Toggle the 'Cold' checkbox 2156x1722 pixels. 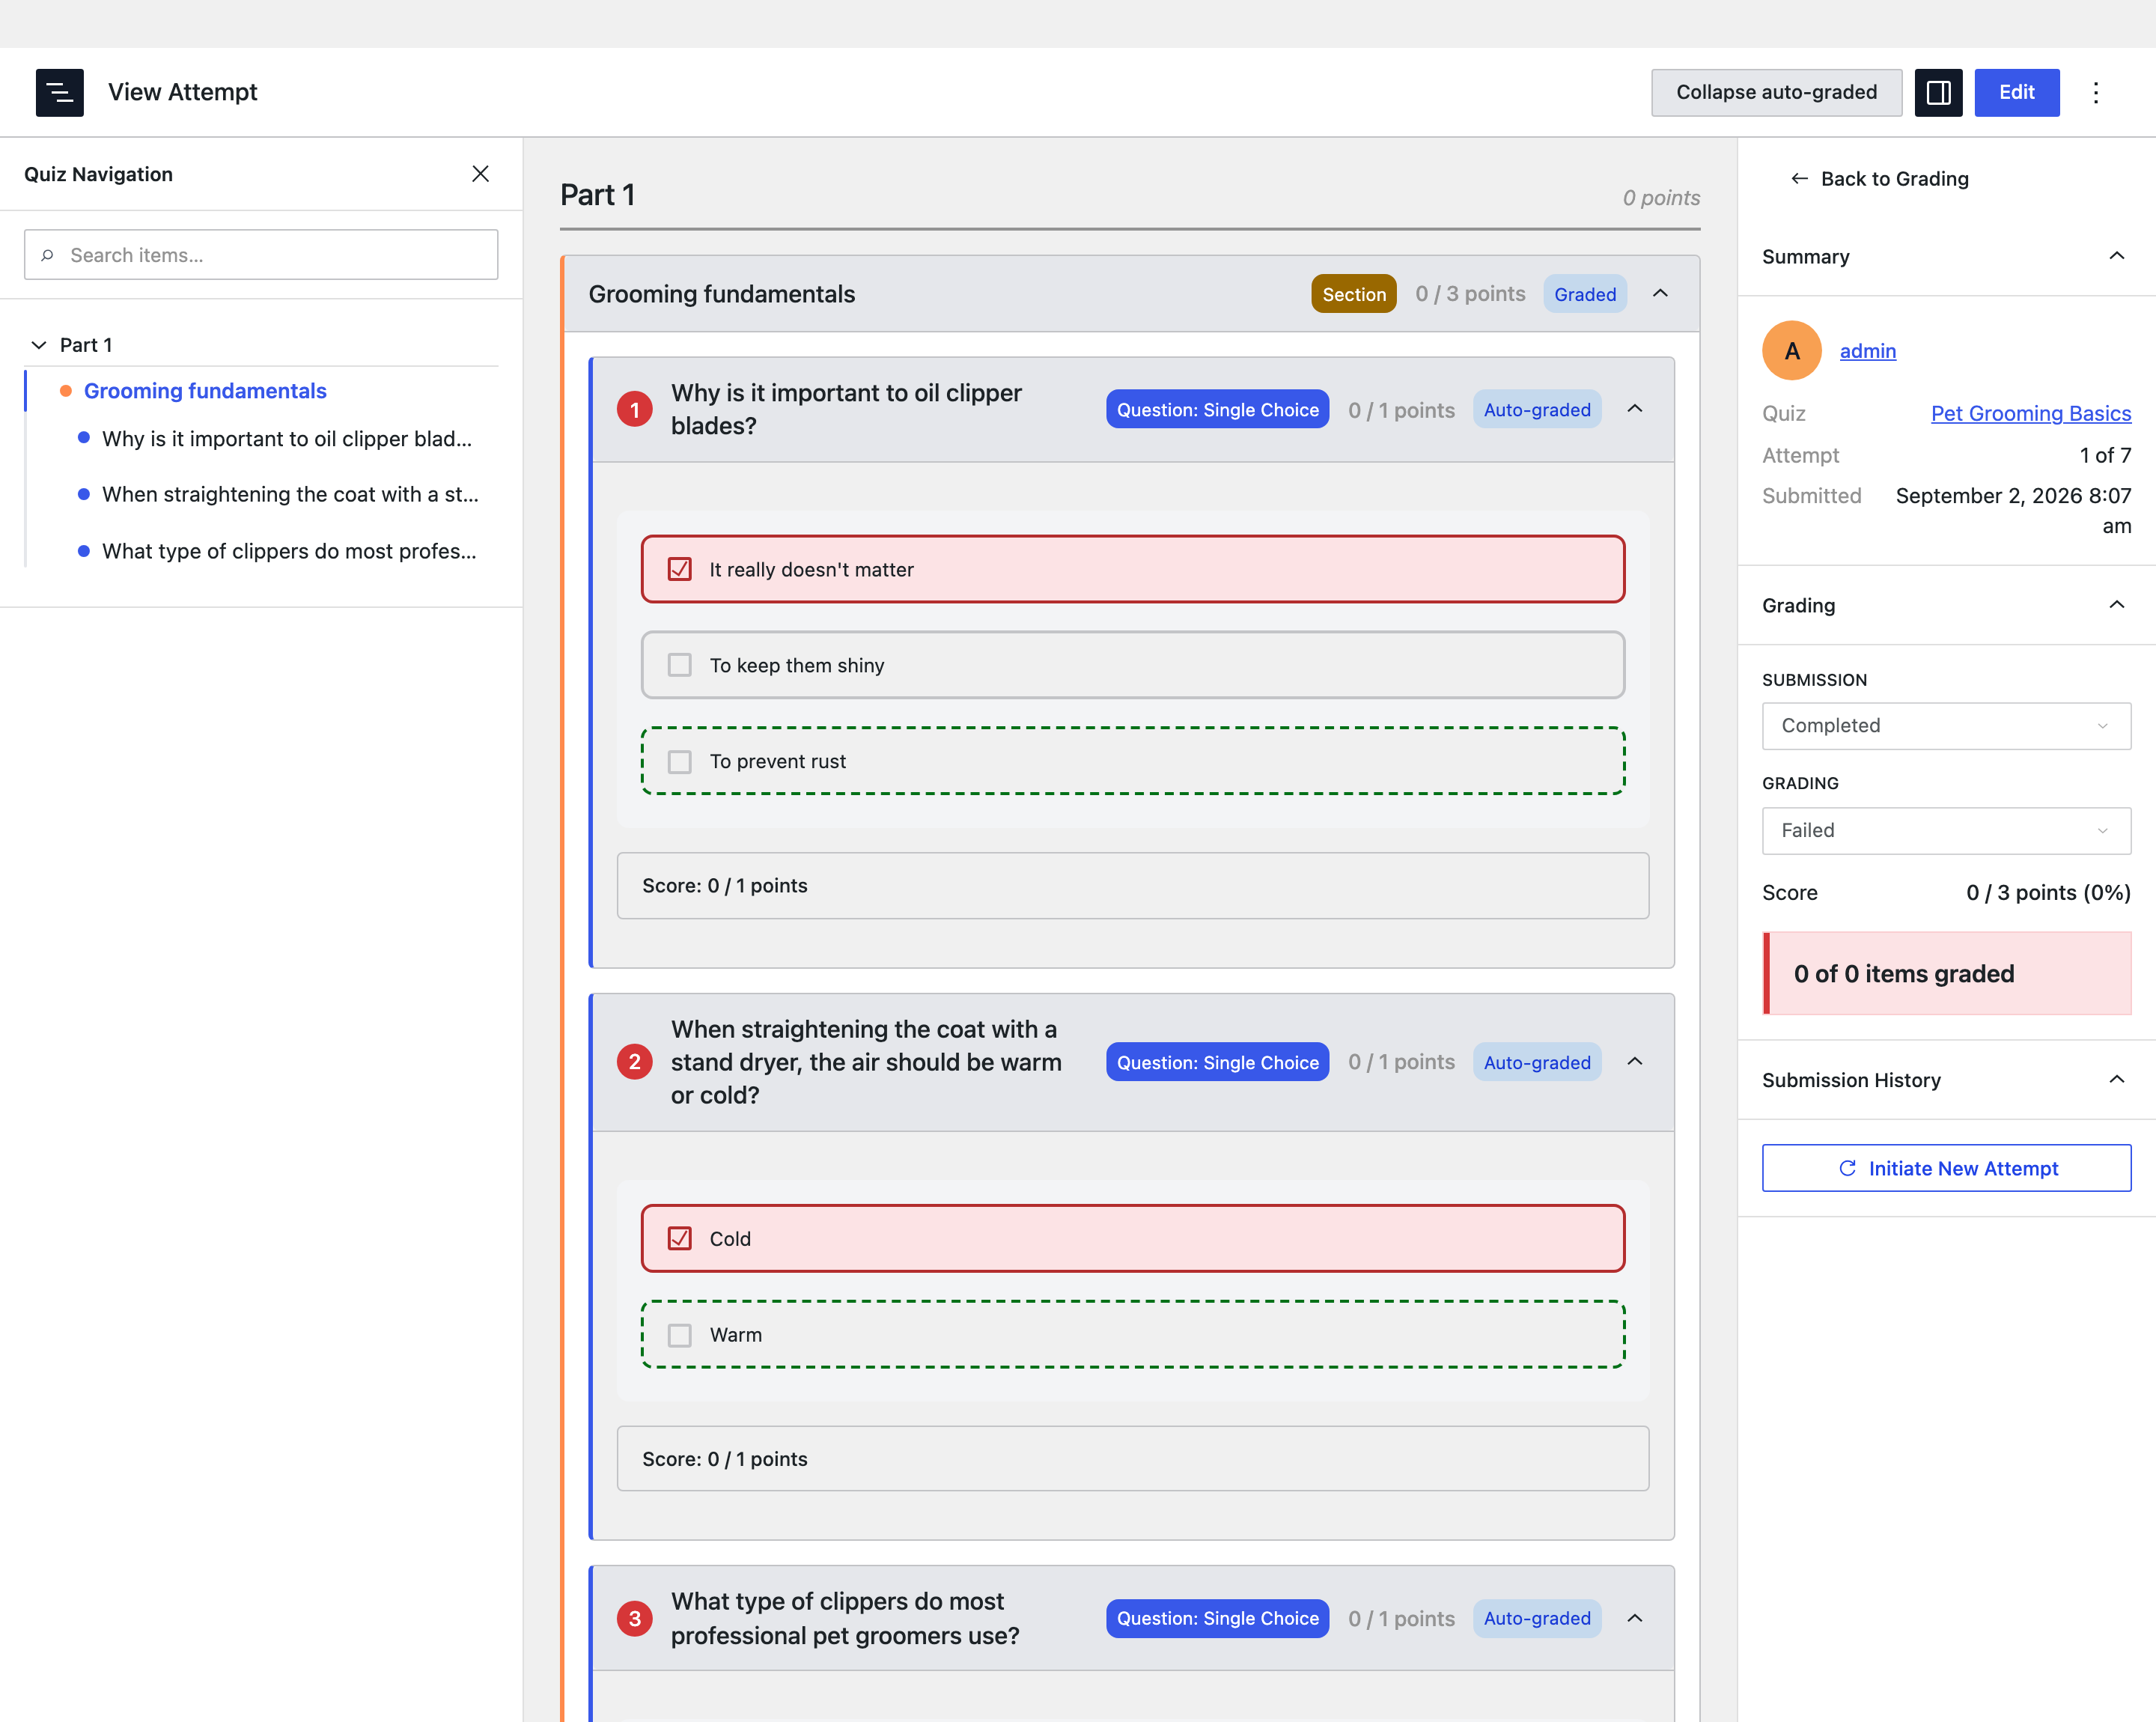tap(679, 1238)
